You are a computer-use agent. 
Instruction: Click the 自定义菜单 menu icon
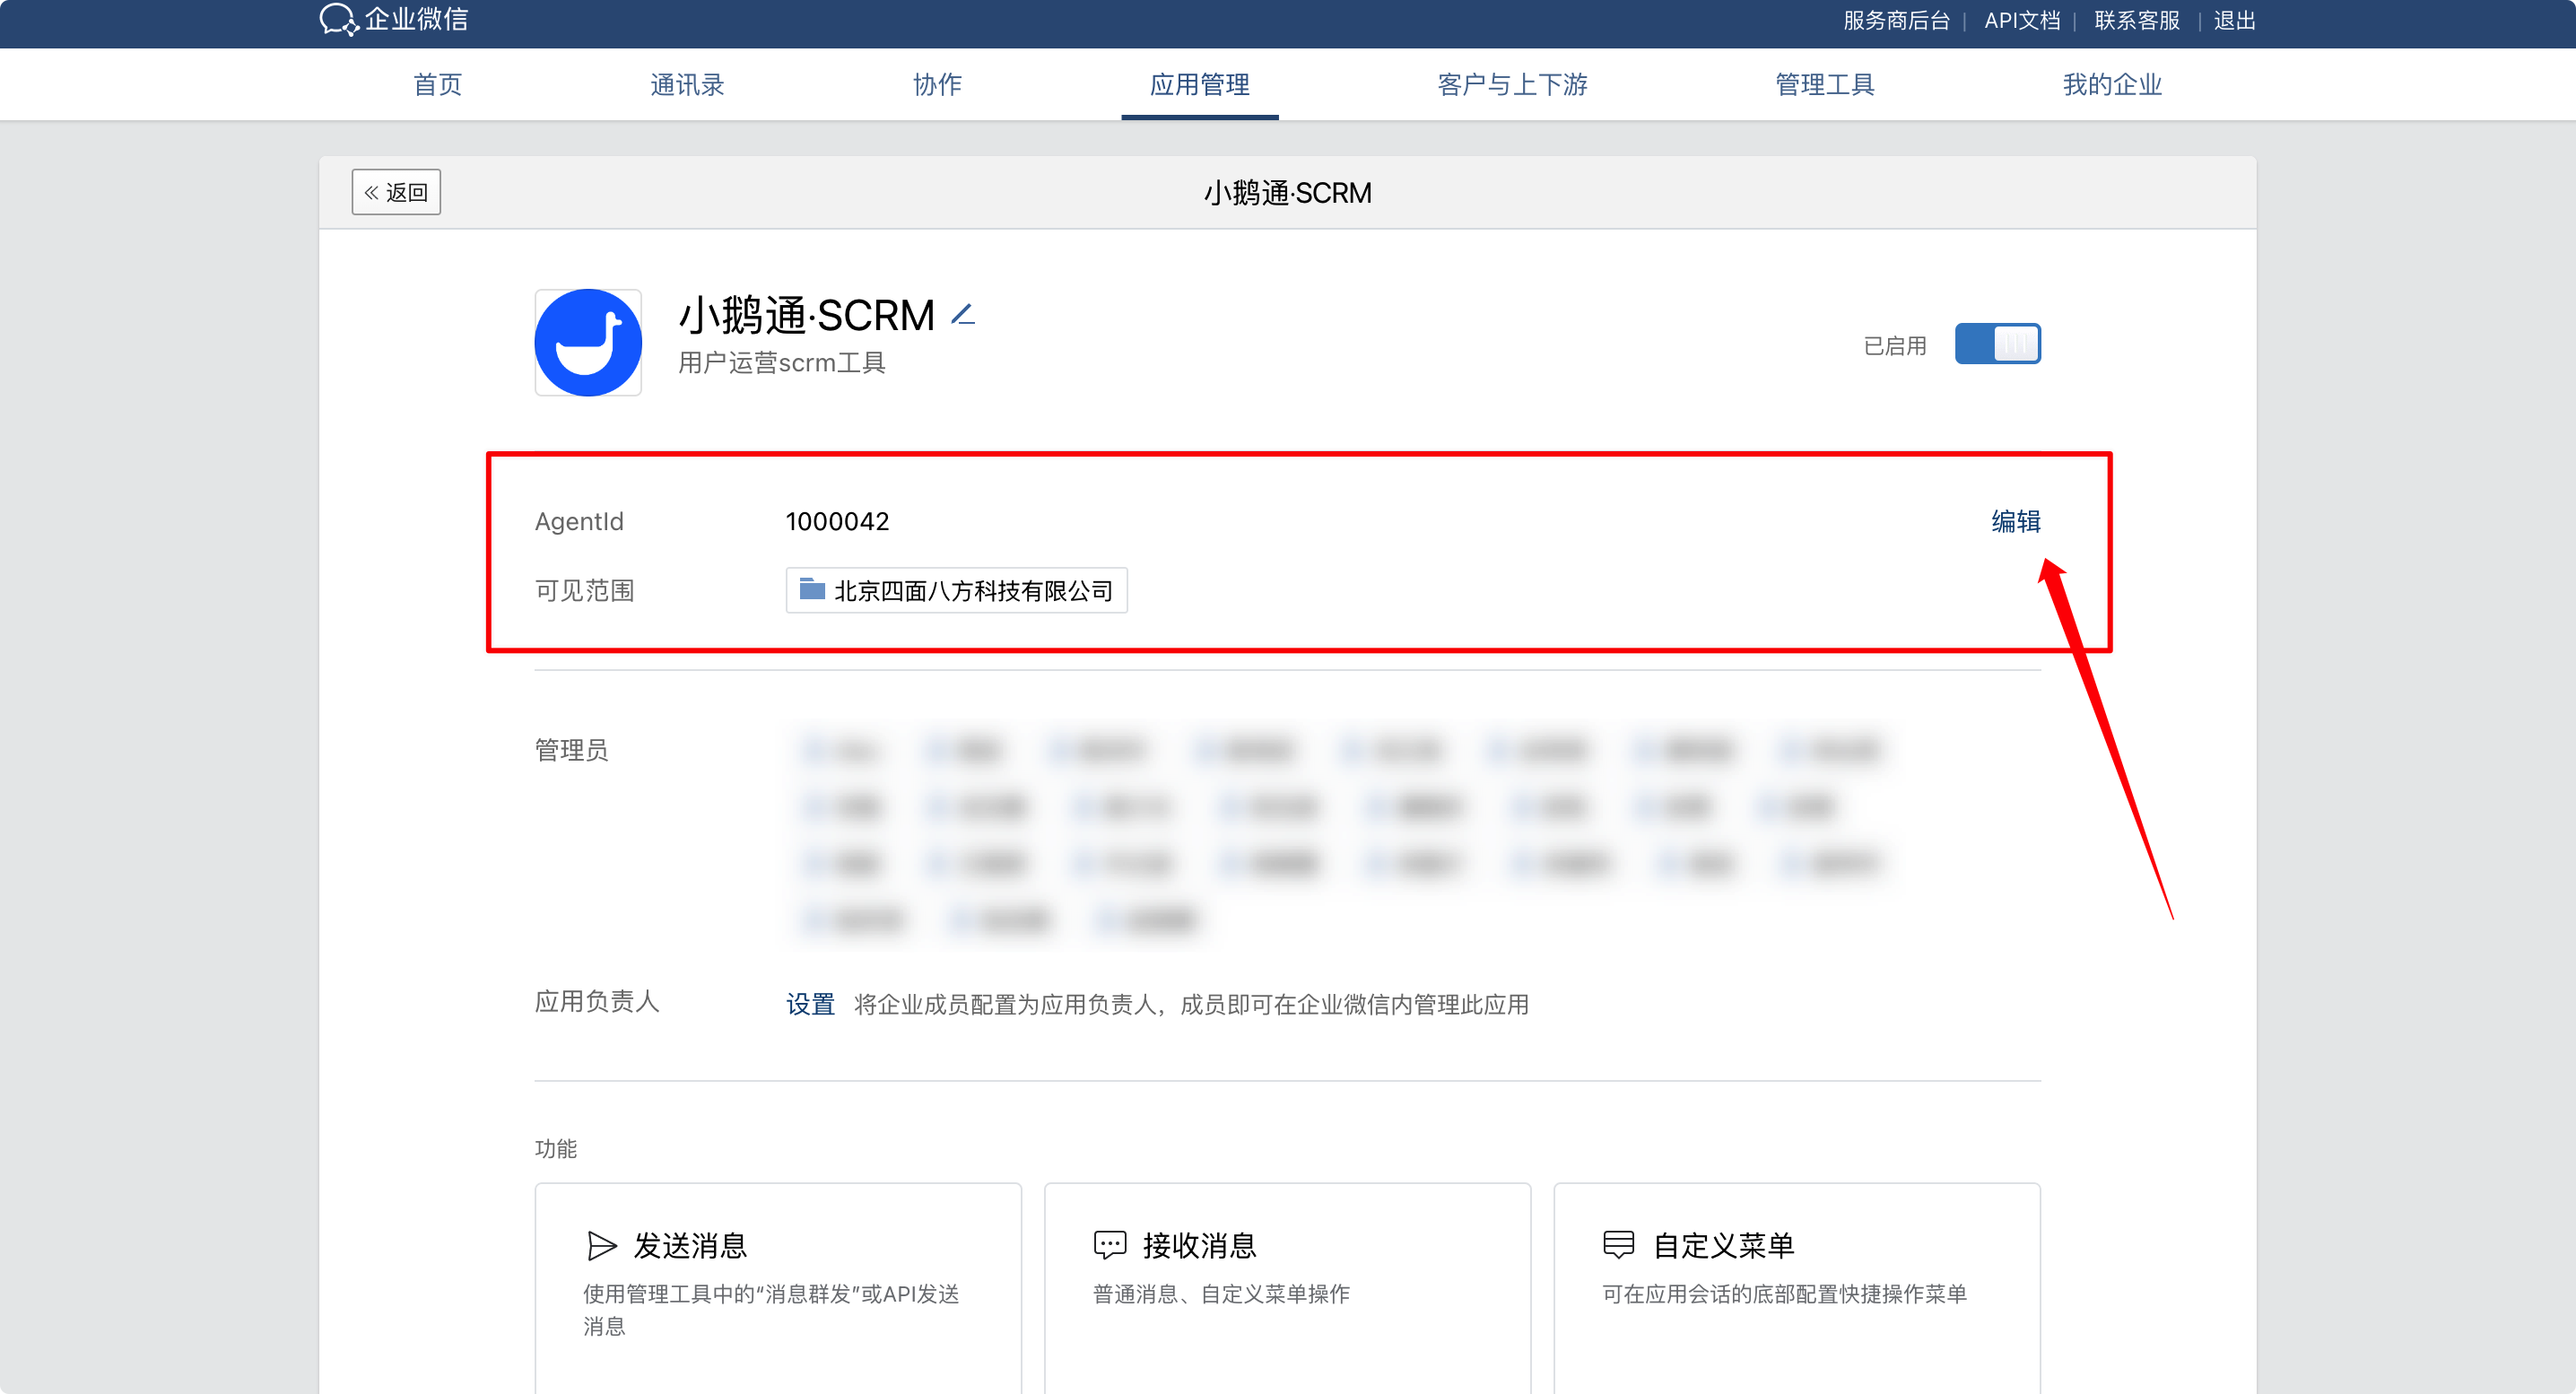coord(1619,1245)
